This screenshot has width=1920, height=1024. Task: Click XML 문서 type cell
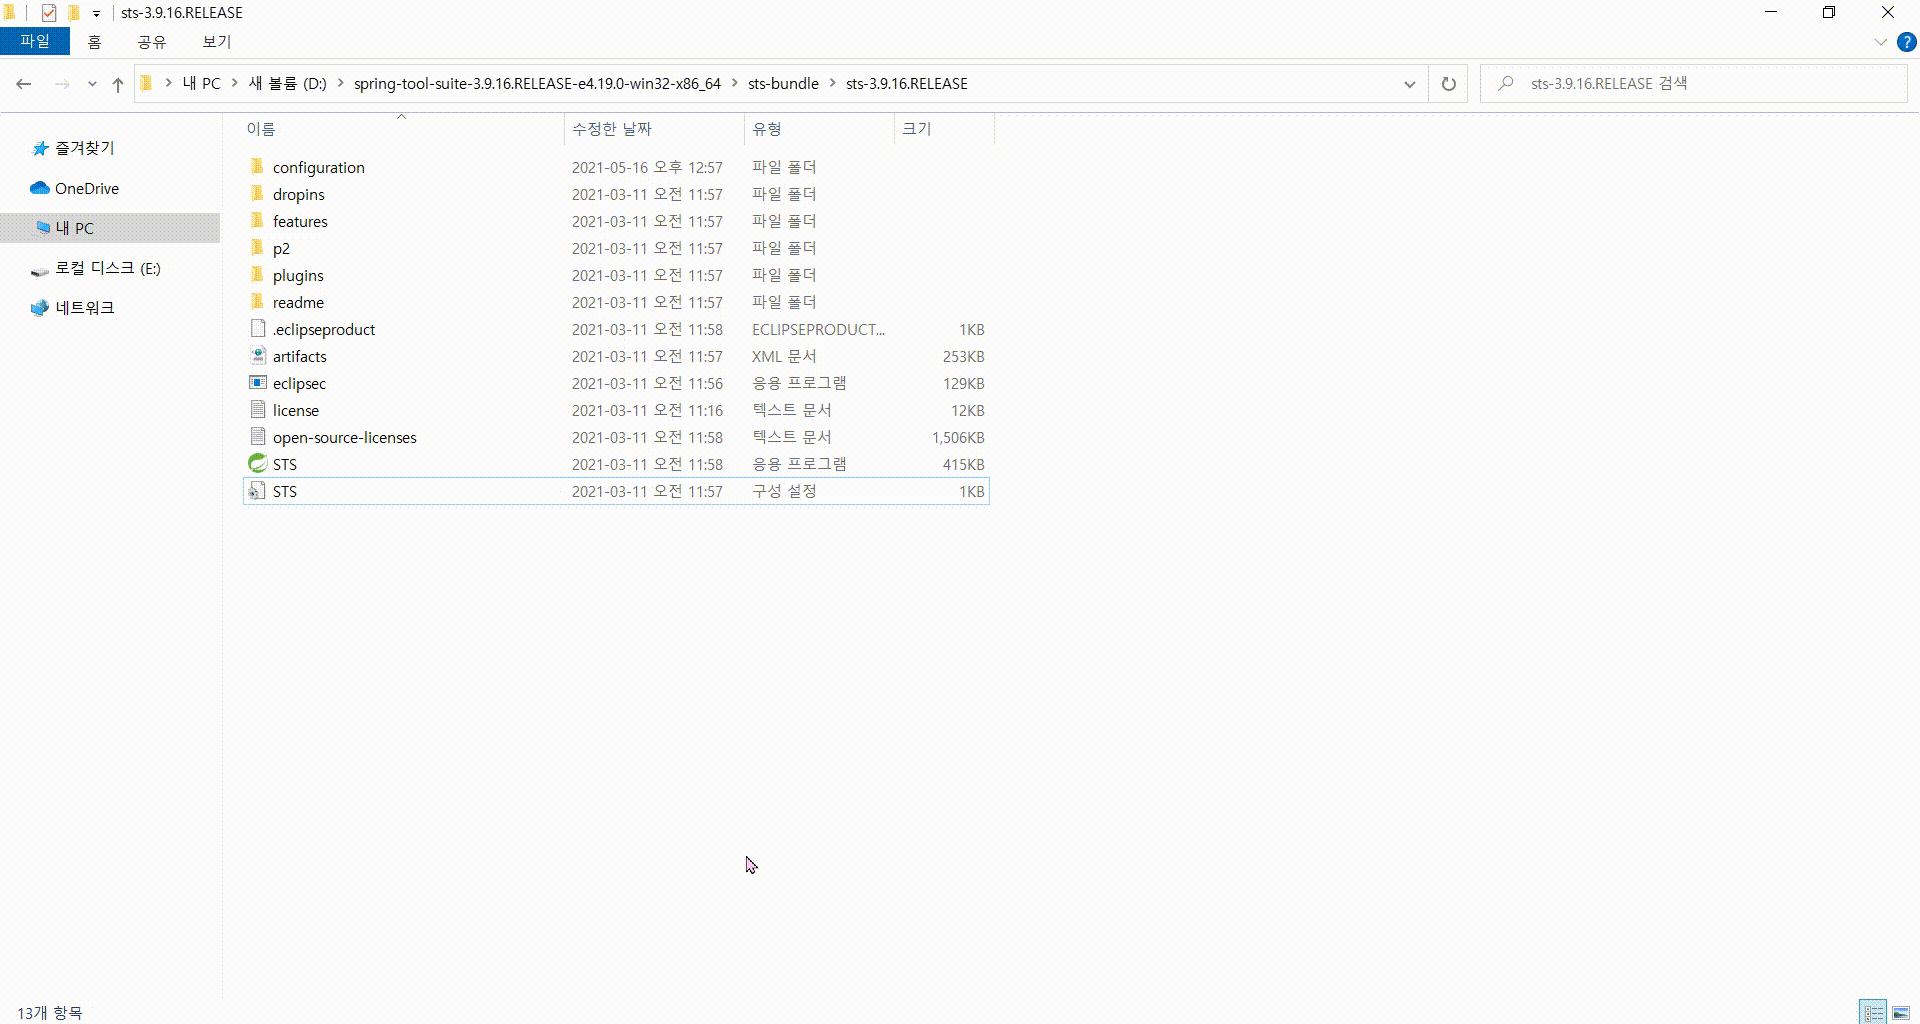pyautogui.click(x=784, y=356)
